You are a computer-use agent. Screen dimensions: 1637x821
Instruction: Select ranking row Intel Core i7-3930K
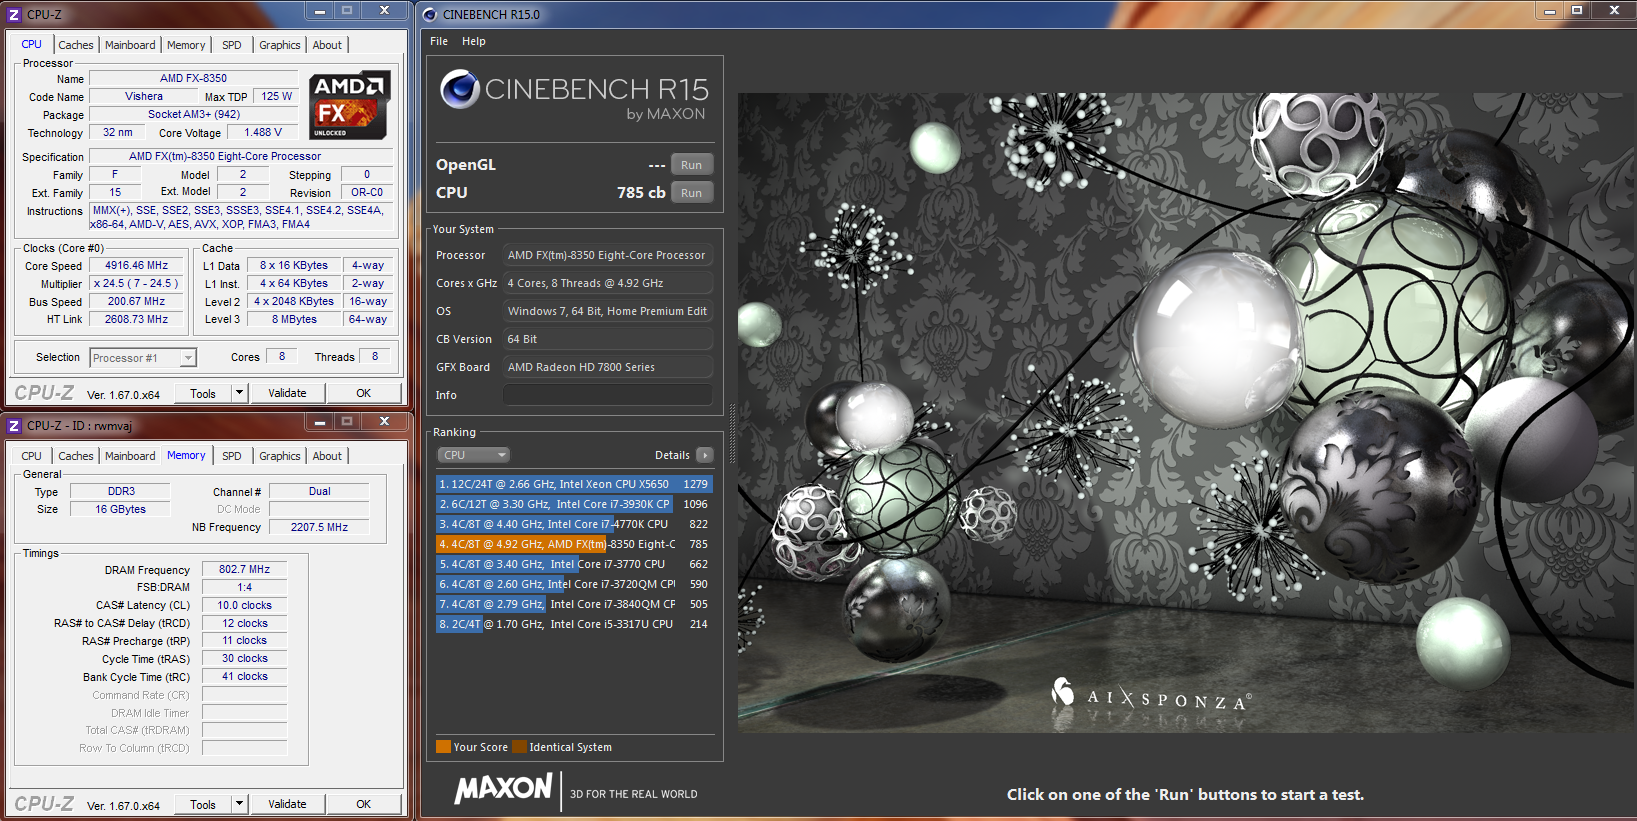coord(574,504)
